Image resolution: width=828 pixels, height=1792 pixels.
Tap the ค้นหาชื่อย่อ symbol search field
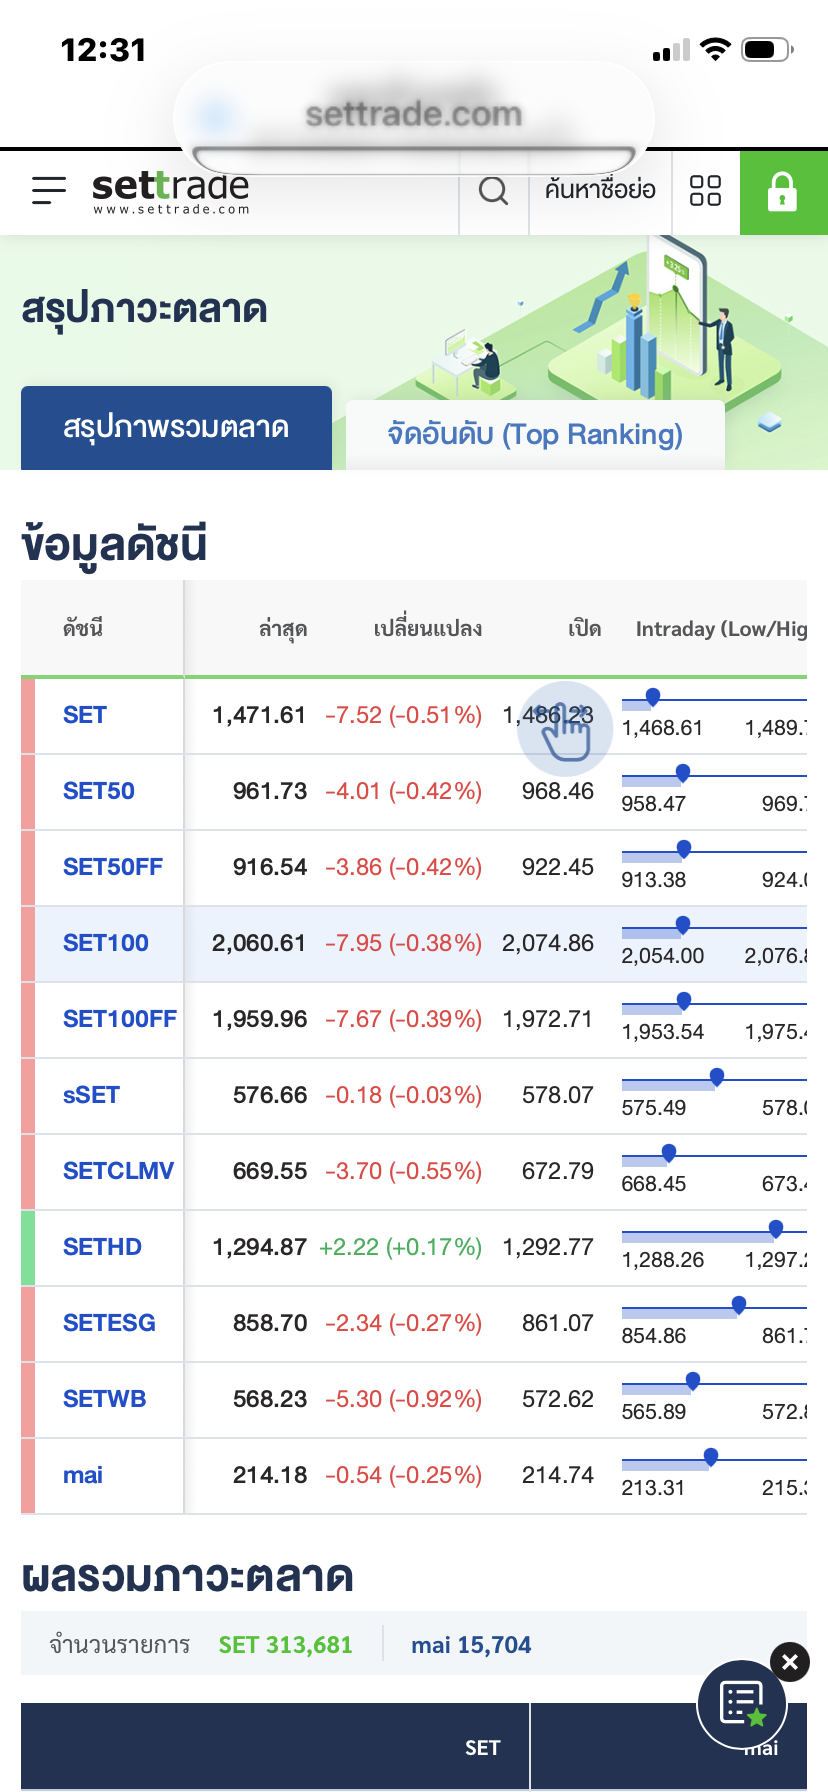point(600,190)
